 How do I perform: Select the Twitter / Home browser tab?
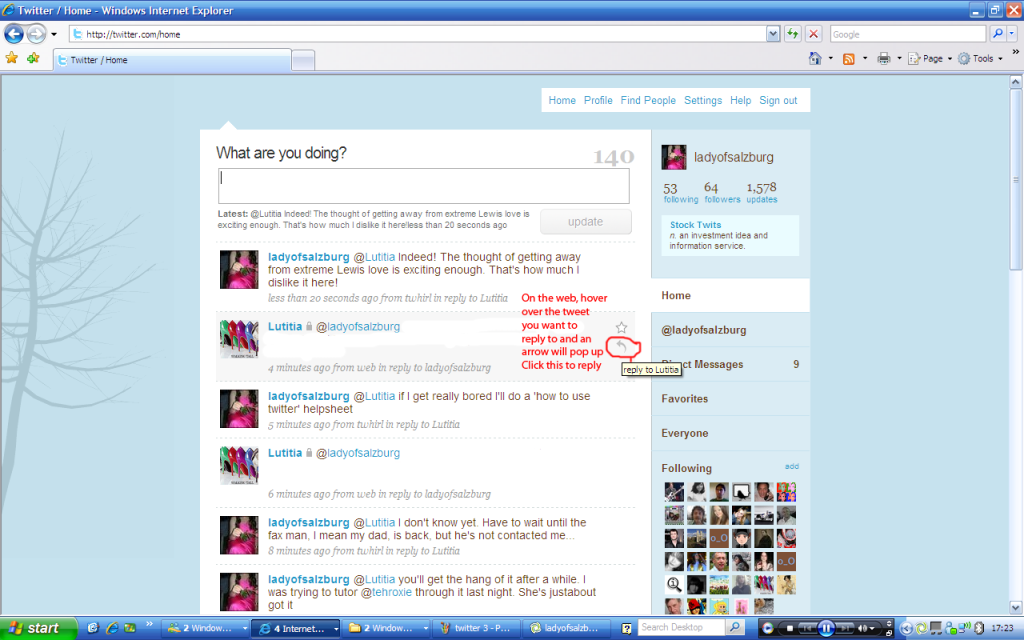tap(172, 60)
